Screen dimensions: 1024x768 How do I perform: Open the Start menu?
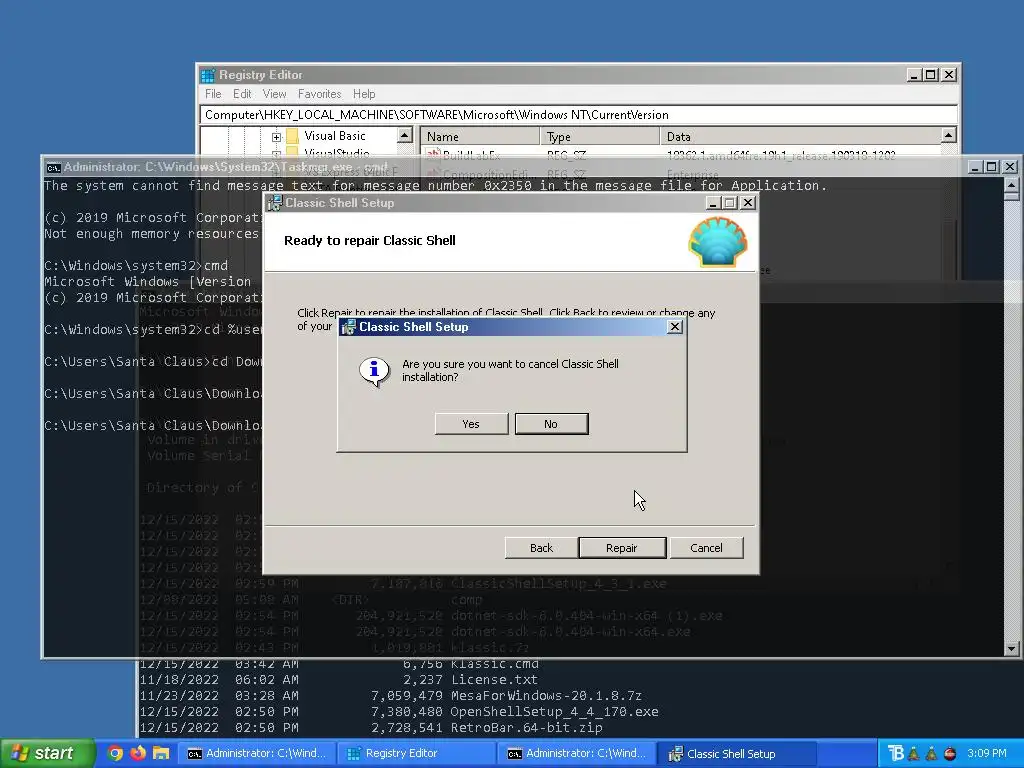46,753
